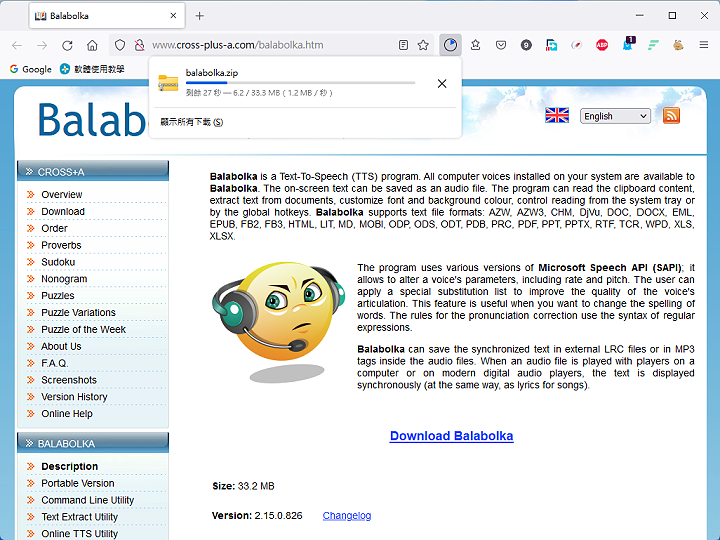Open the Proverbs sidebar link
This screenshot has height=540, width=720.
(61, 245)
